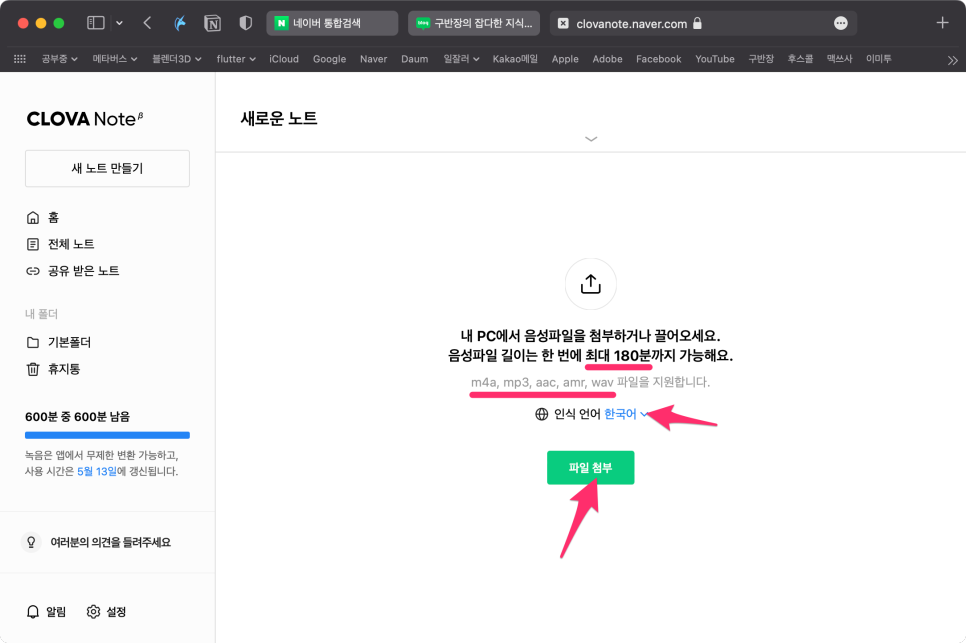Open 기본폴더 folder
966x643 pixels.
tap(59, 342)
